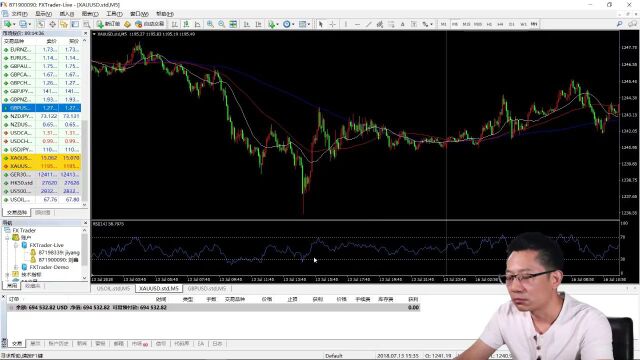Select the horizontal line drawing tool
640x360 pixels.
[x=357, y=24]
